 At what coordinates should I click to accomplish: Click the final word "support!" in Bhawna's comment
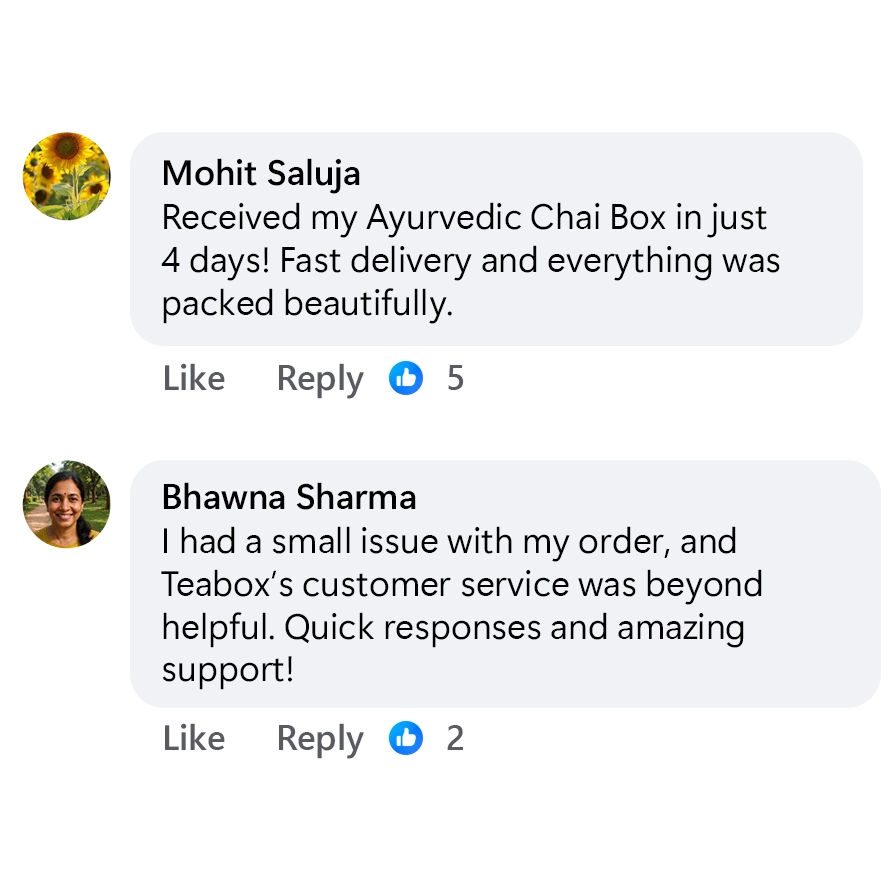coord(228,670)
